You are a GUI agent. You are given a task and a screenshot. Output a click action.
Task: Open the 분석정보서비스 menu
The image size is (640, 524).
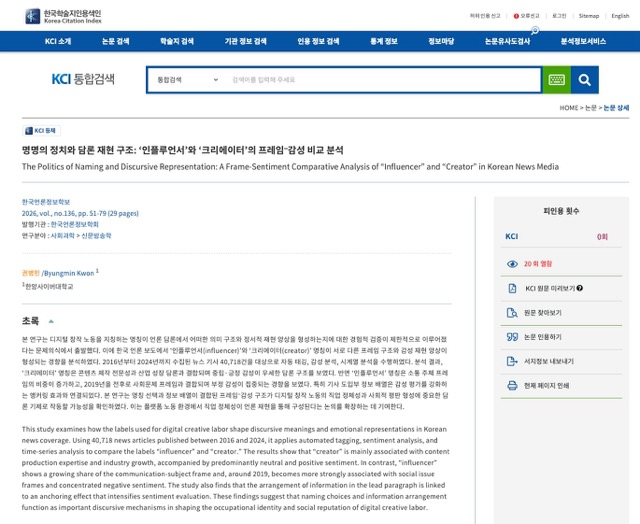click(583, 41)
